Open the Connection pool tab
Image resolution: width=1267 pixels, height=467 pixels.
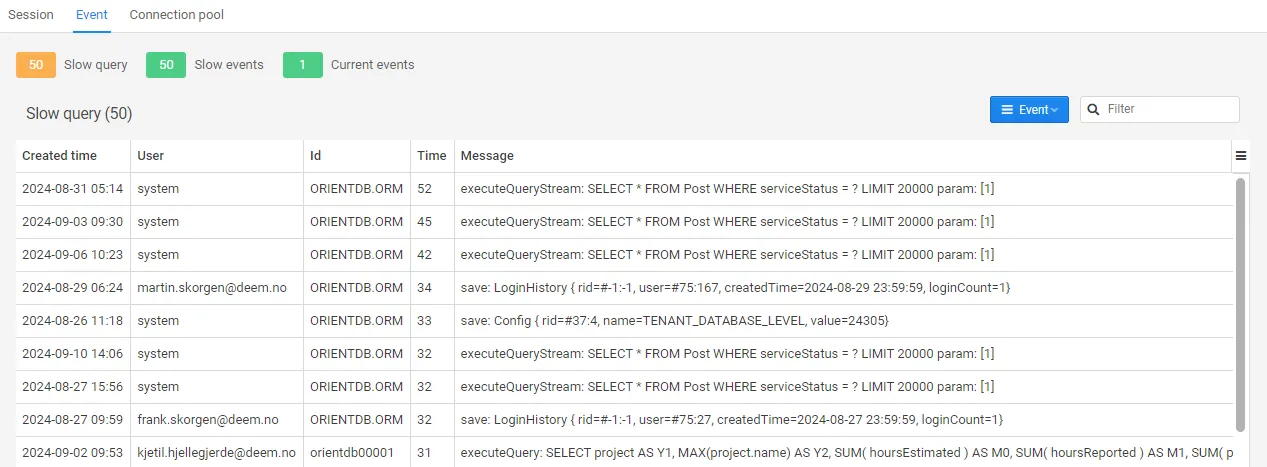[177, 15]
